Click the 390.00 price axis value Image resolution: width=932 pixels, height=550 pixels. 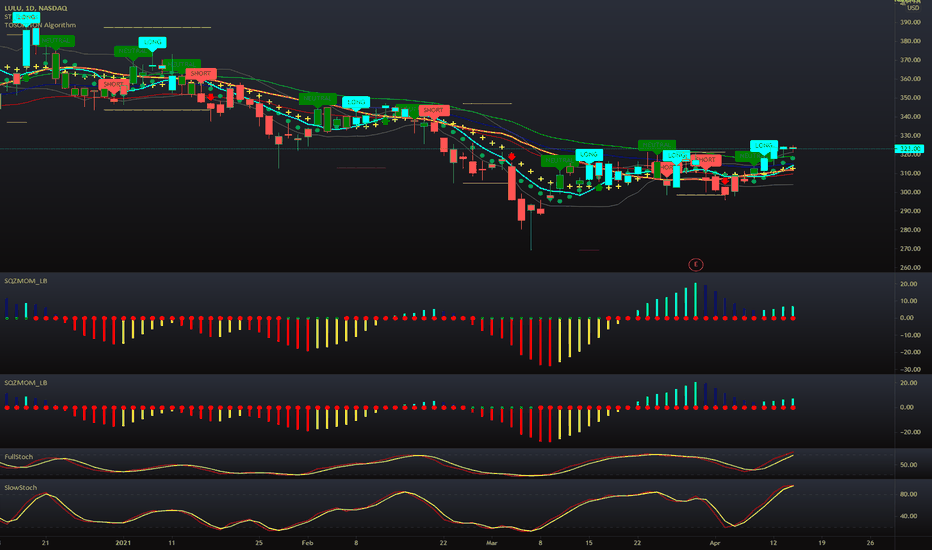coord(910,23)
